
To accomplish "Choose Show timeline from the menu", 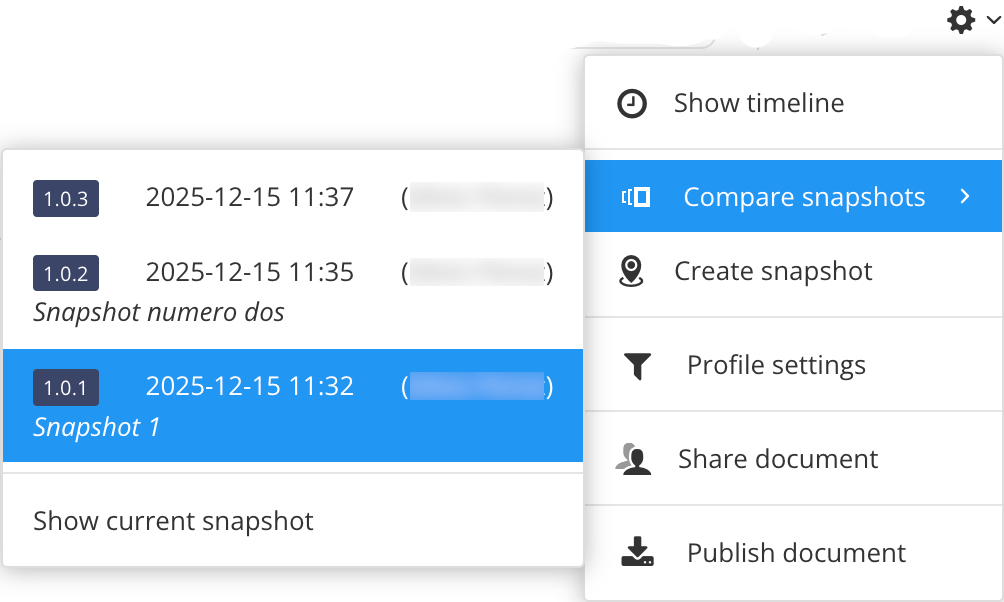I will pos(758,102).
